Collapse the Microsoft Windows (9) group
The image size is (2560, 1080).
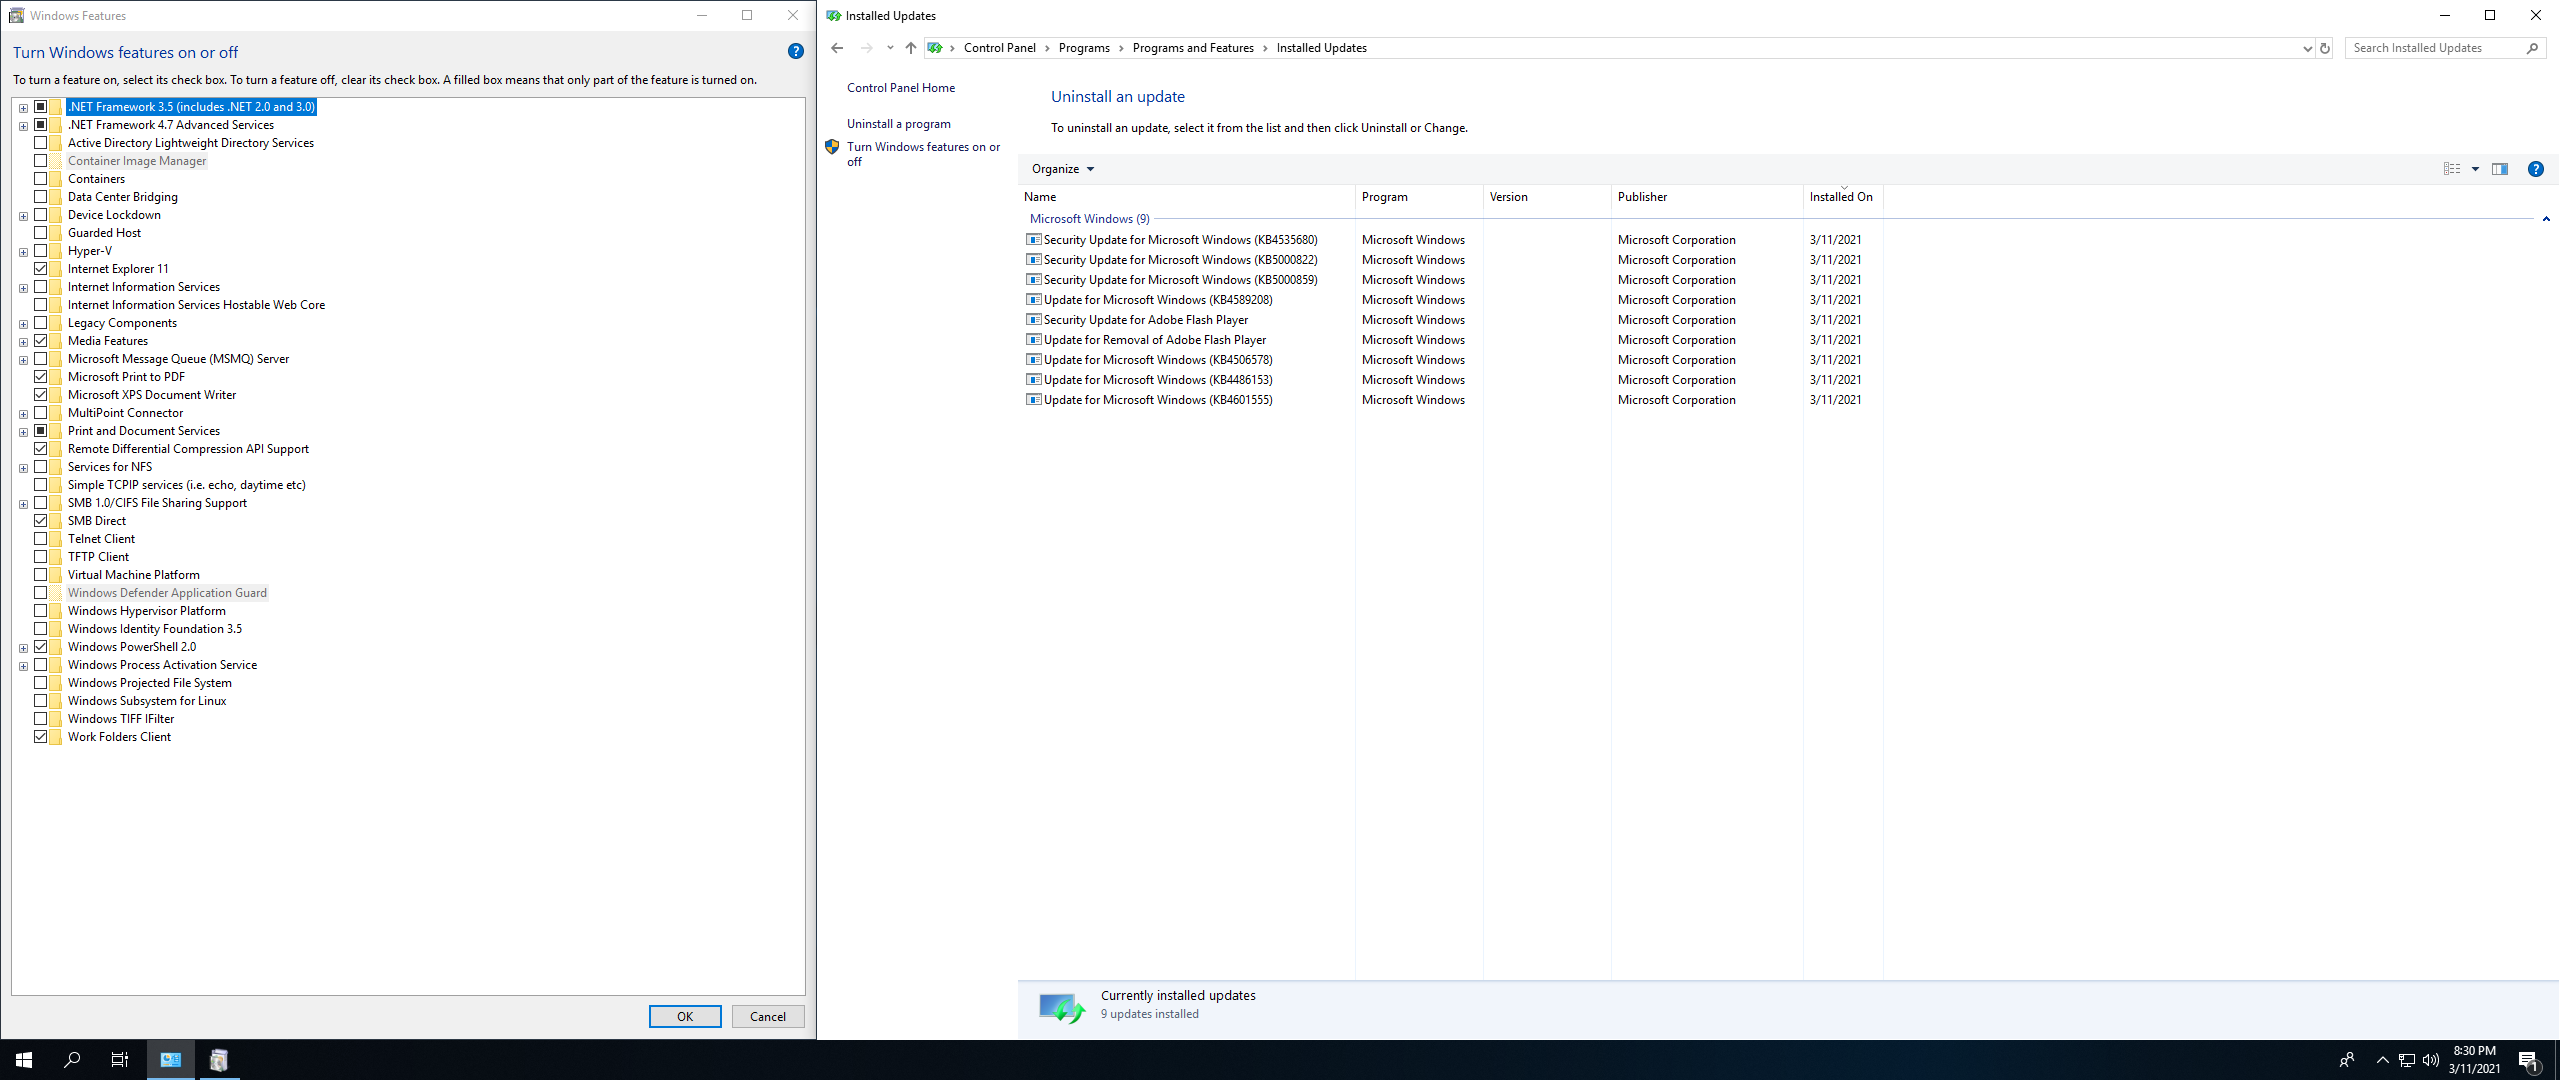point(2546,219)
